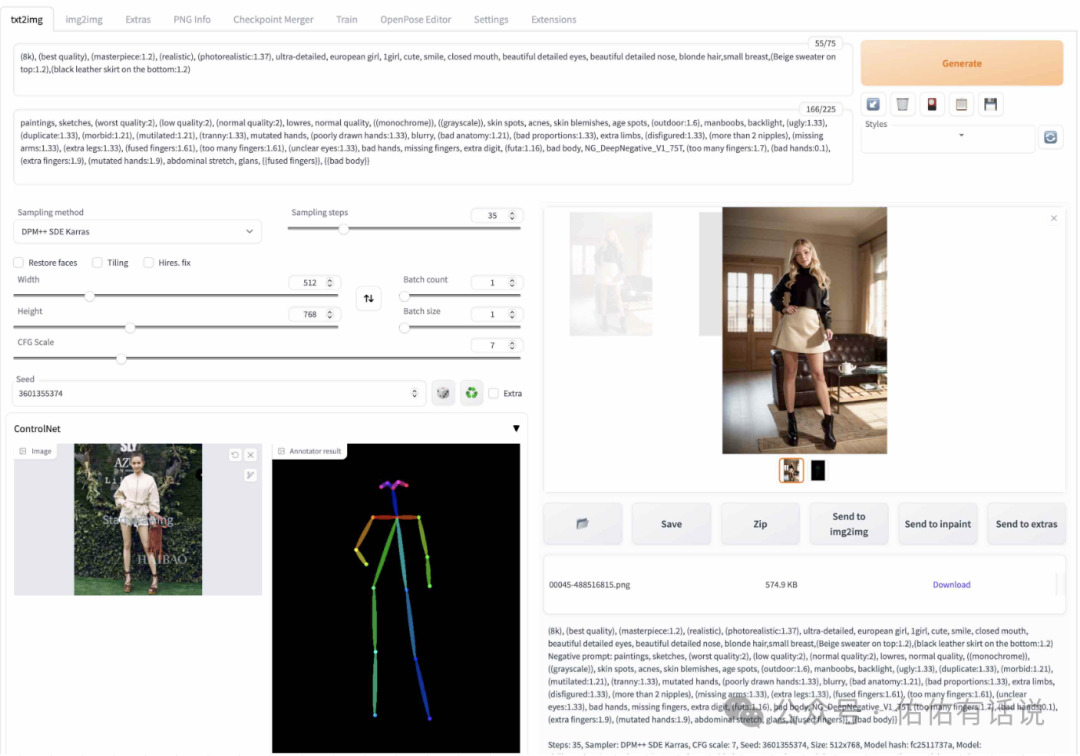Open the Extensions tab

click(554, 19)
